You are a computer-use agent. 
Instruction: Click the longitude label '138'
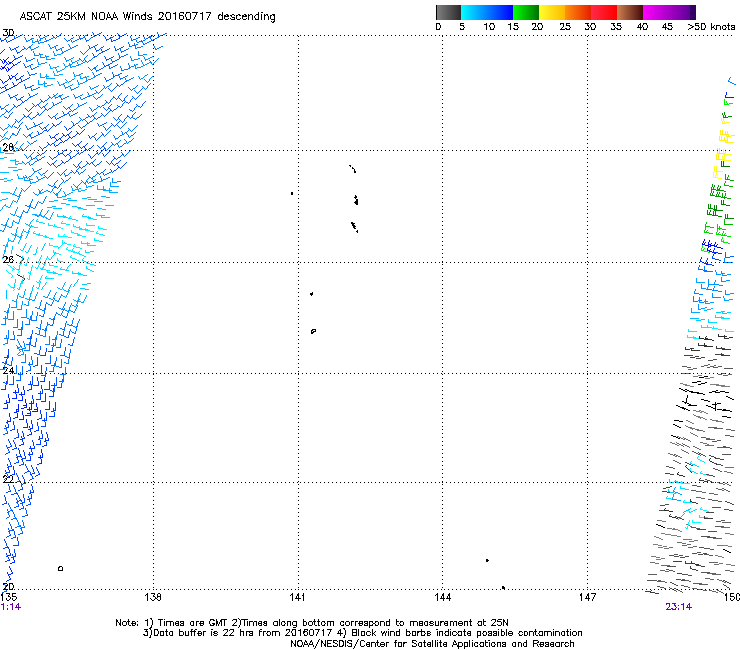(x=153, y=597)
